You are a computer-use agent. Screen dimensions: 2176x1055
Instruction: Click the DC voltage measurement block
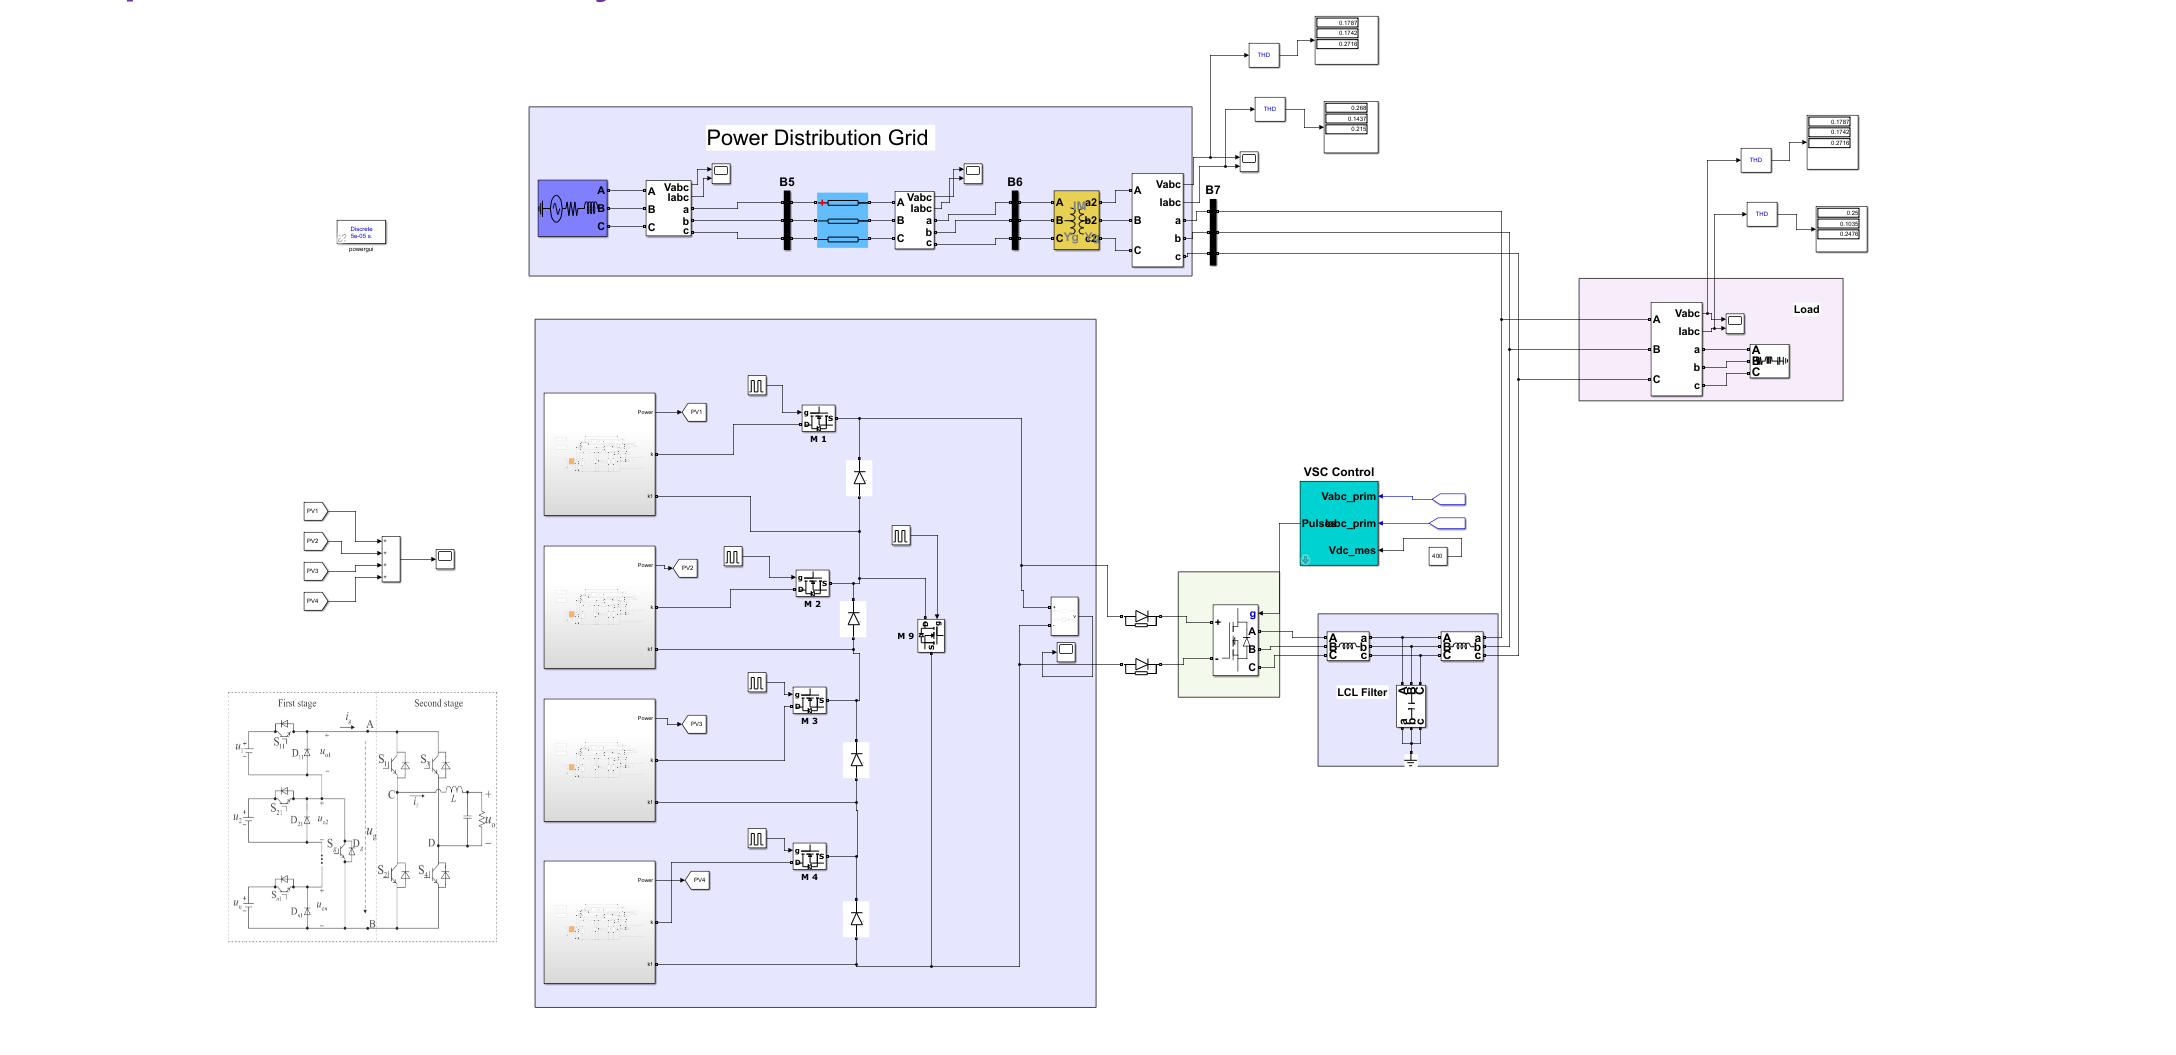[x=1065, y=616]
